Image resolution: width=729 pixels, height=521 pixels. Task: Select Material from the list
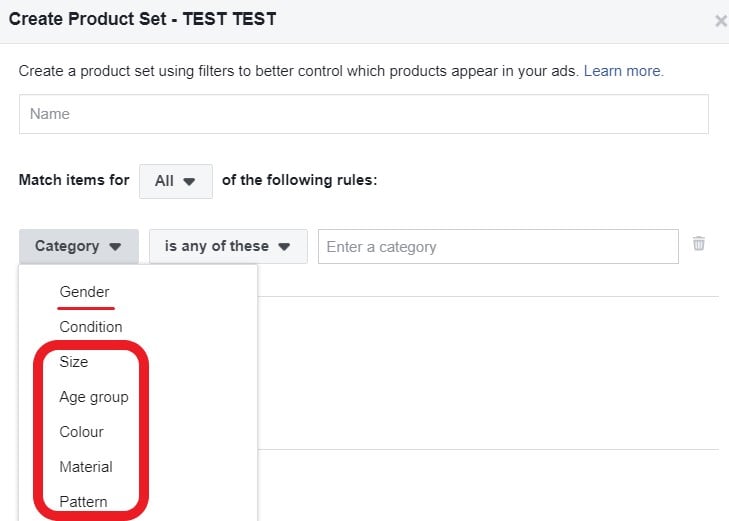pyautogui.click(x=86, y=467)
